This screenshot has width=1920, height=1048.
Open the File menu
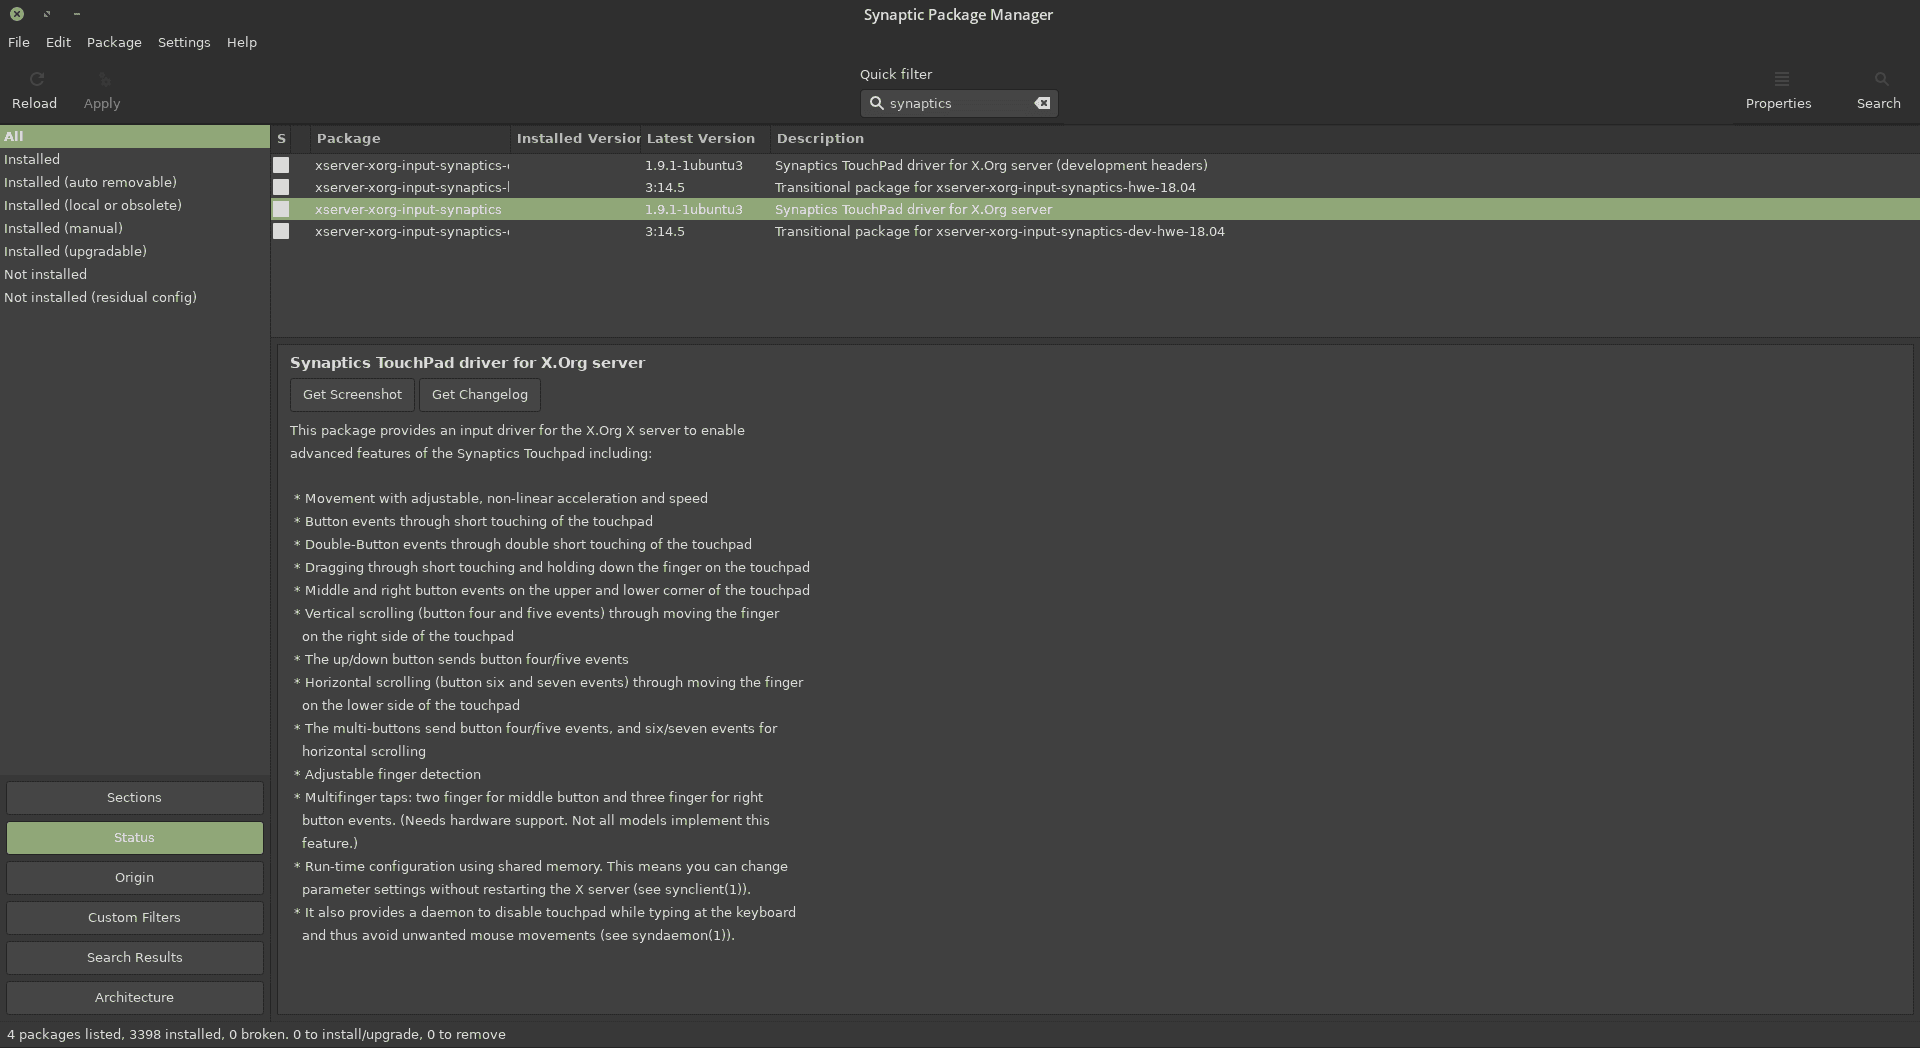pyautogui.click(x=19, y=42)
